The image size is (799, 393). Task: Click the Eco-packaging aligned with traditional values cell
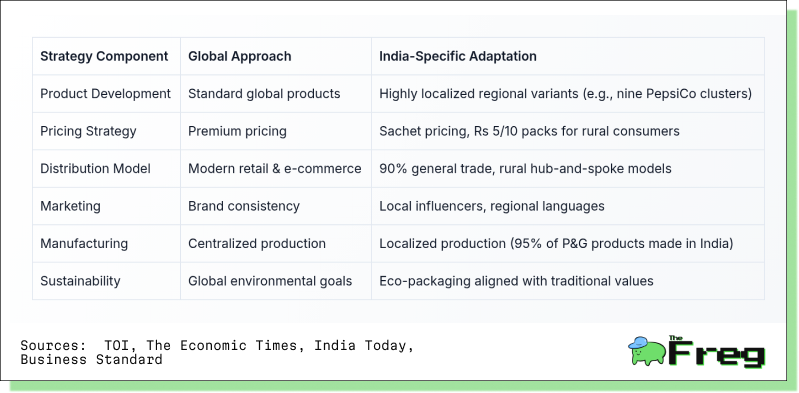516,281
